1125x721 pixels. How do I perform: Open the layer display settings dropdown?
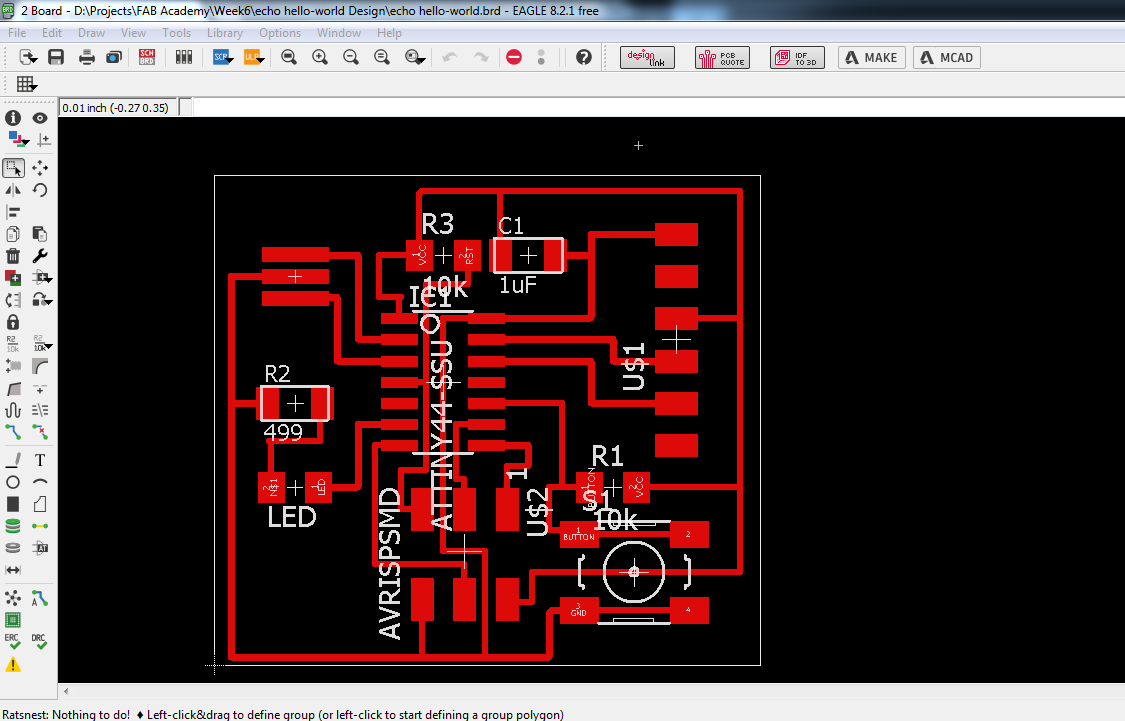coord(17,139)
